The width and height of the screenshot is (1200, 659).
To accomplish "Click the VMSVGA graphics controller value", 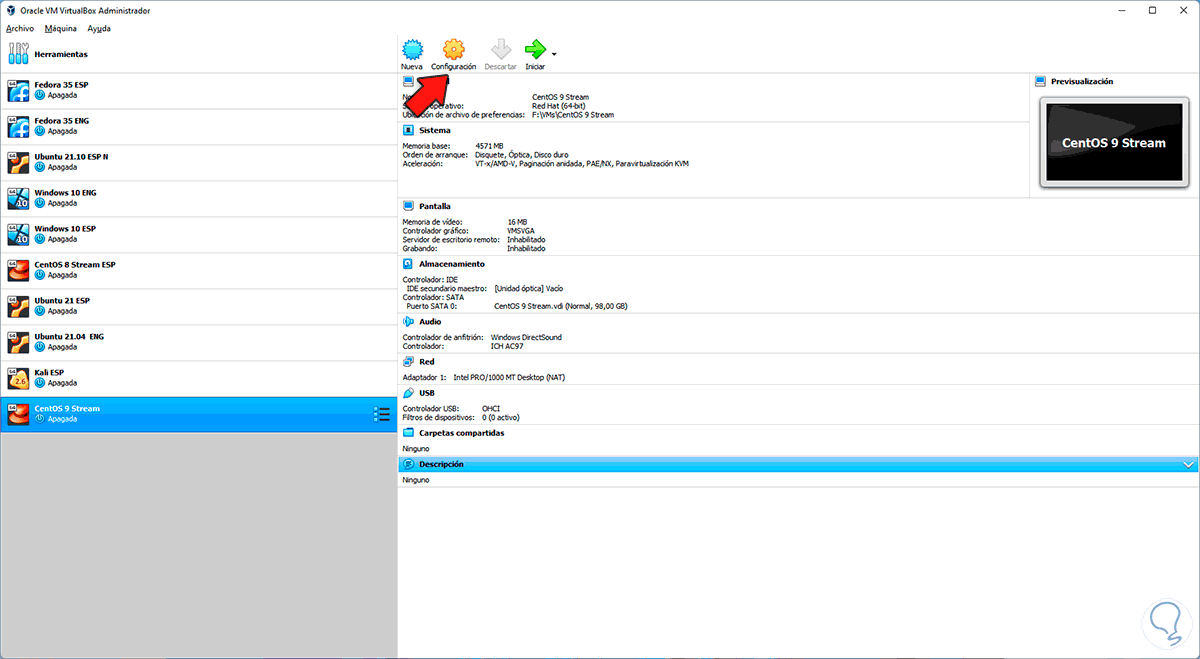I will [x=521, y=231].
